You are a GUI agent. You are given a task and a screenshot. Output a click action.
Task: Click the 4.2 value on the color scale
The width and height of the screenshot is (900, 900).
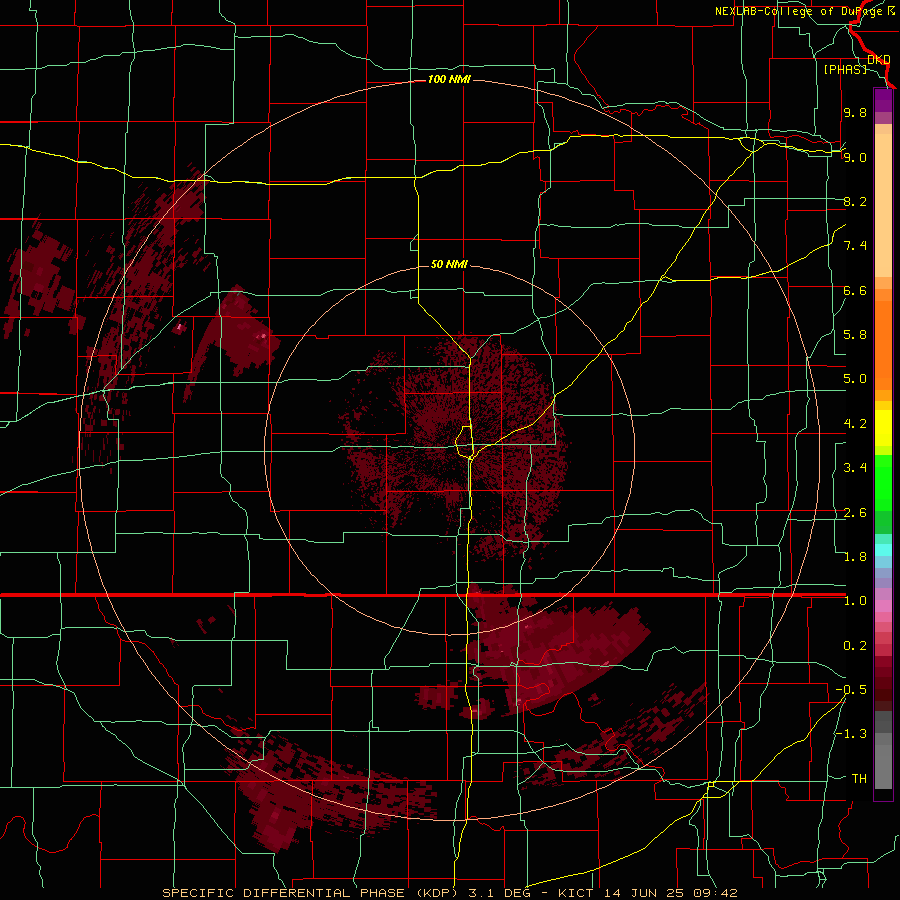tap(855, 424)
